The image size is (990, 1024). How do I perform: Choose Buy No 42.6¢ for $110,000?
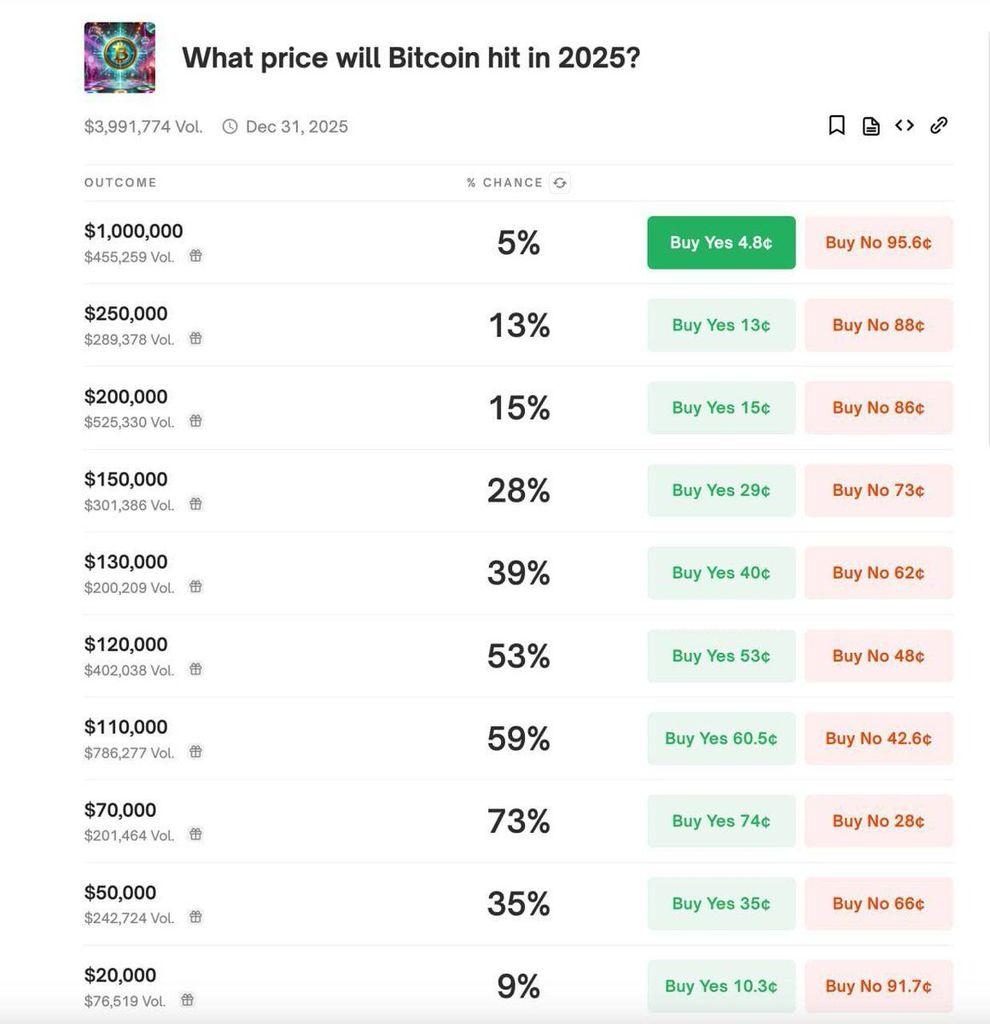pyautogui.click(x=878, y=738)
